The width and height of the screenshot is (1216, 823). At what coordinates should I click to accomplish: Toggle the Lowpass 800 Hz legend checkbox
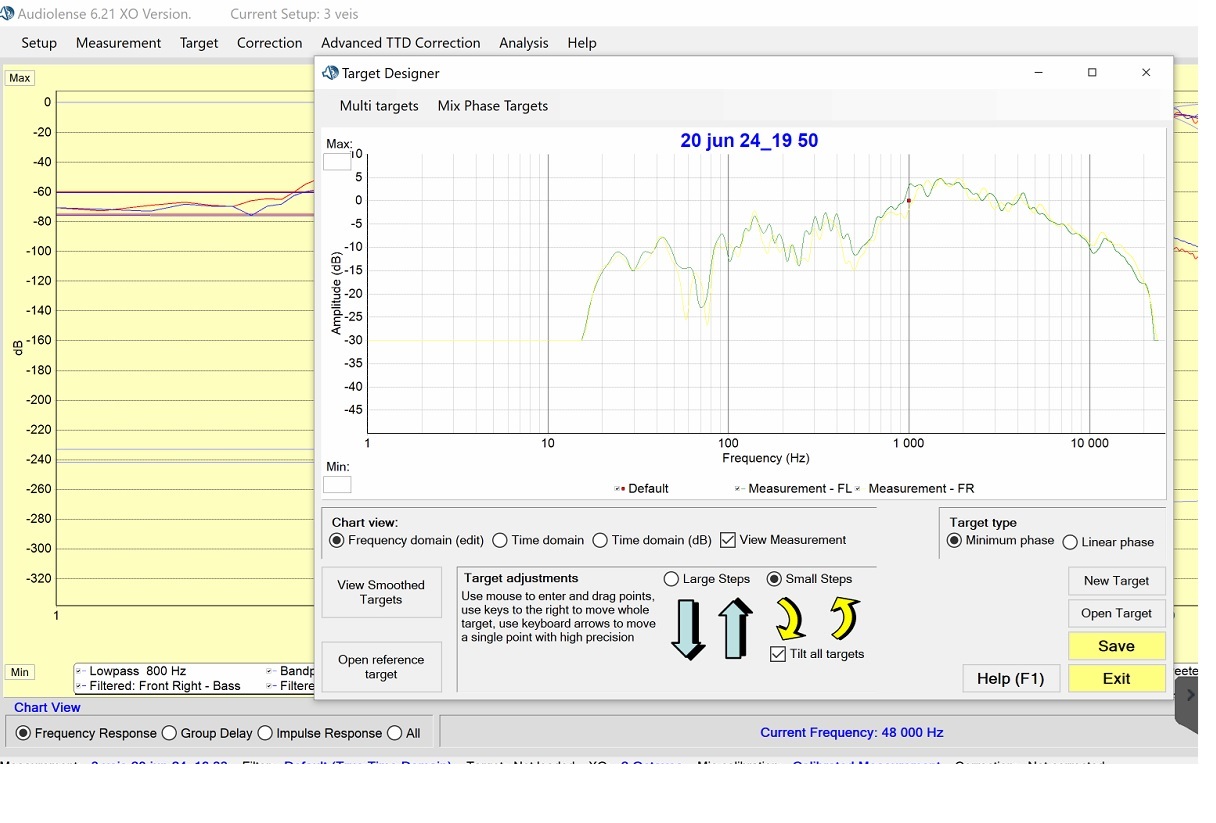81,671
